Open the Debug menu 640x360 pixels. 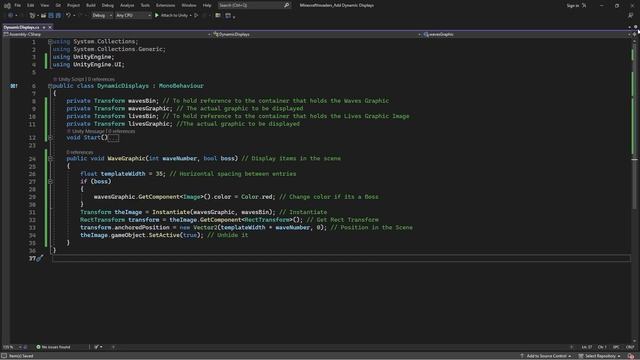[108, 5]
